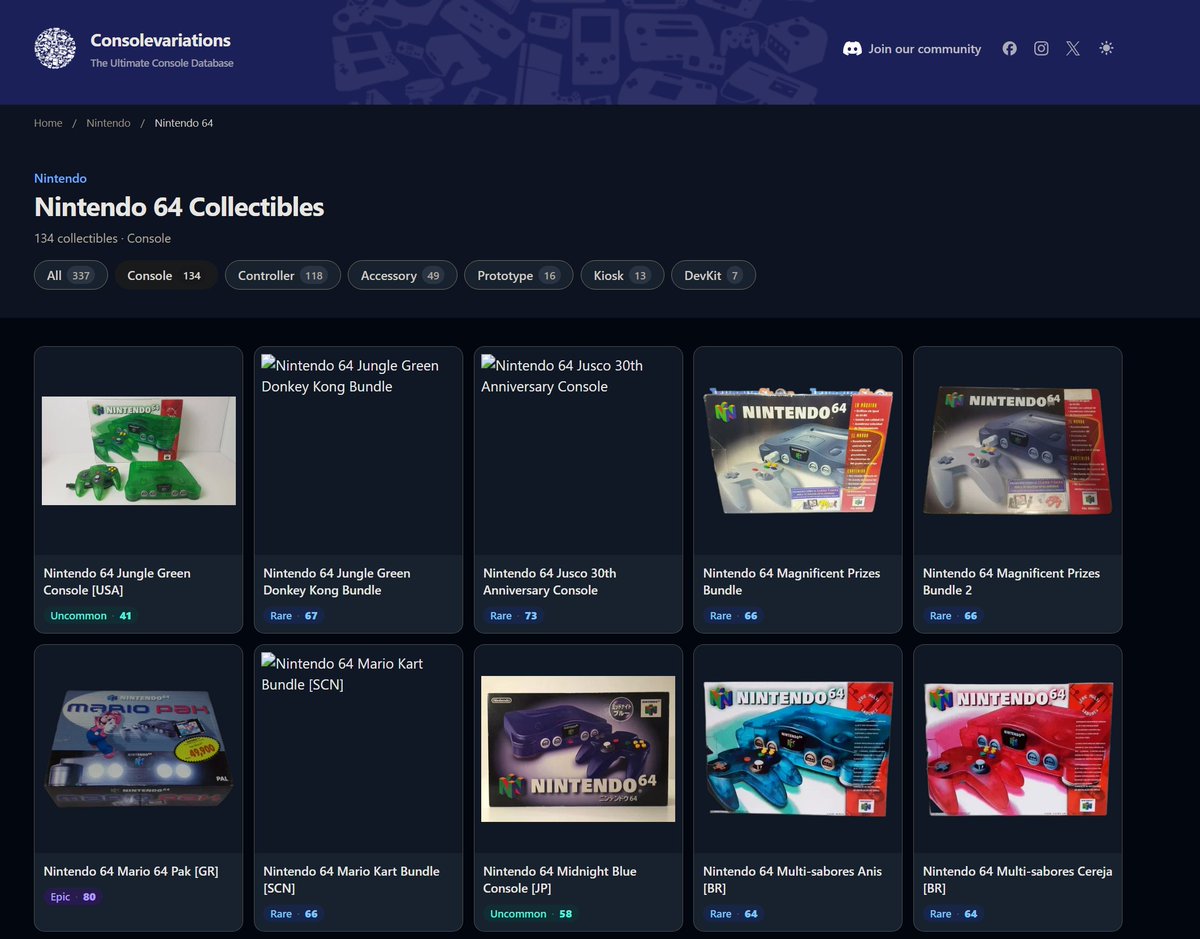Filter by Accessory 49
This screenshot has height=939, width=1200.
tap(402, 275)
